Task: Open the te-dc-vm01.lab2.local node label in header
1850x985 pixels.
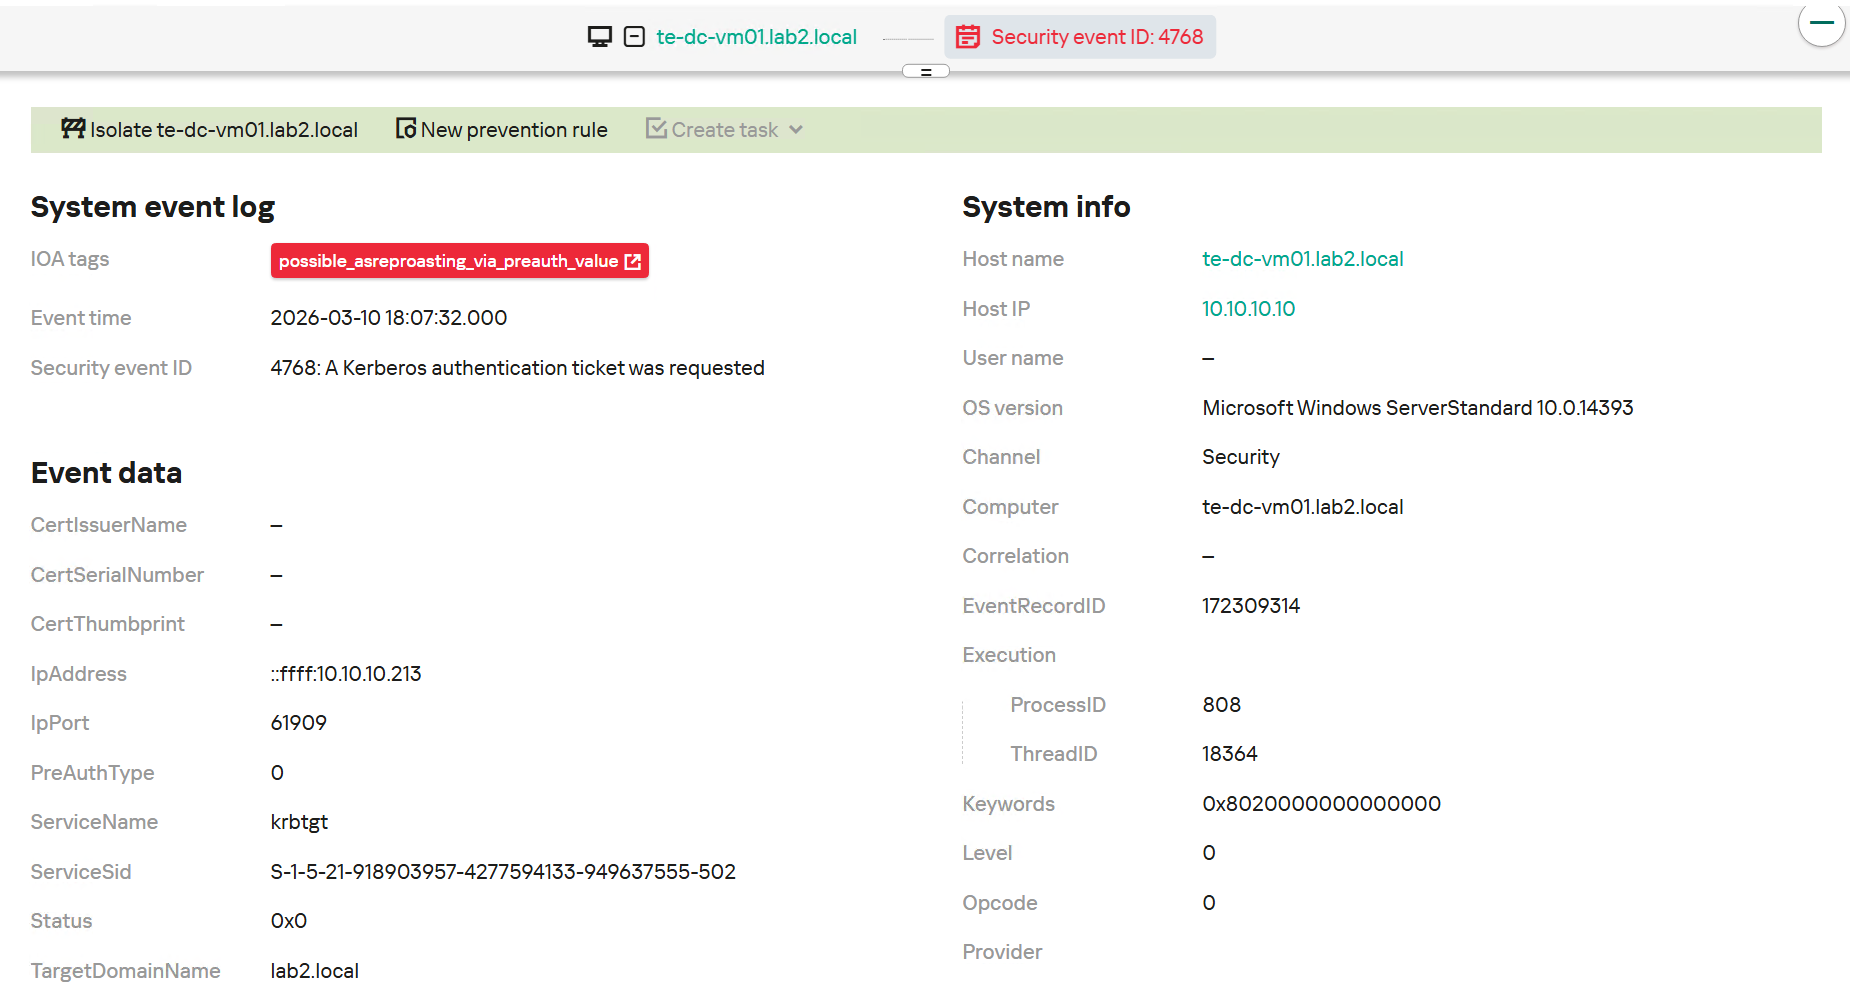Action: 756,37
